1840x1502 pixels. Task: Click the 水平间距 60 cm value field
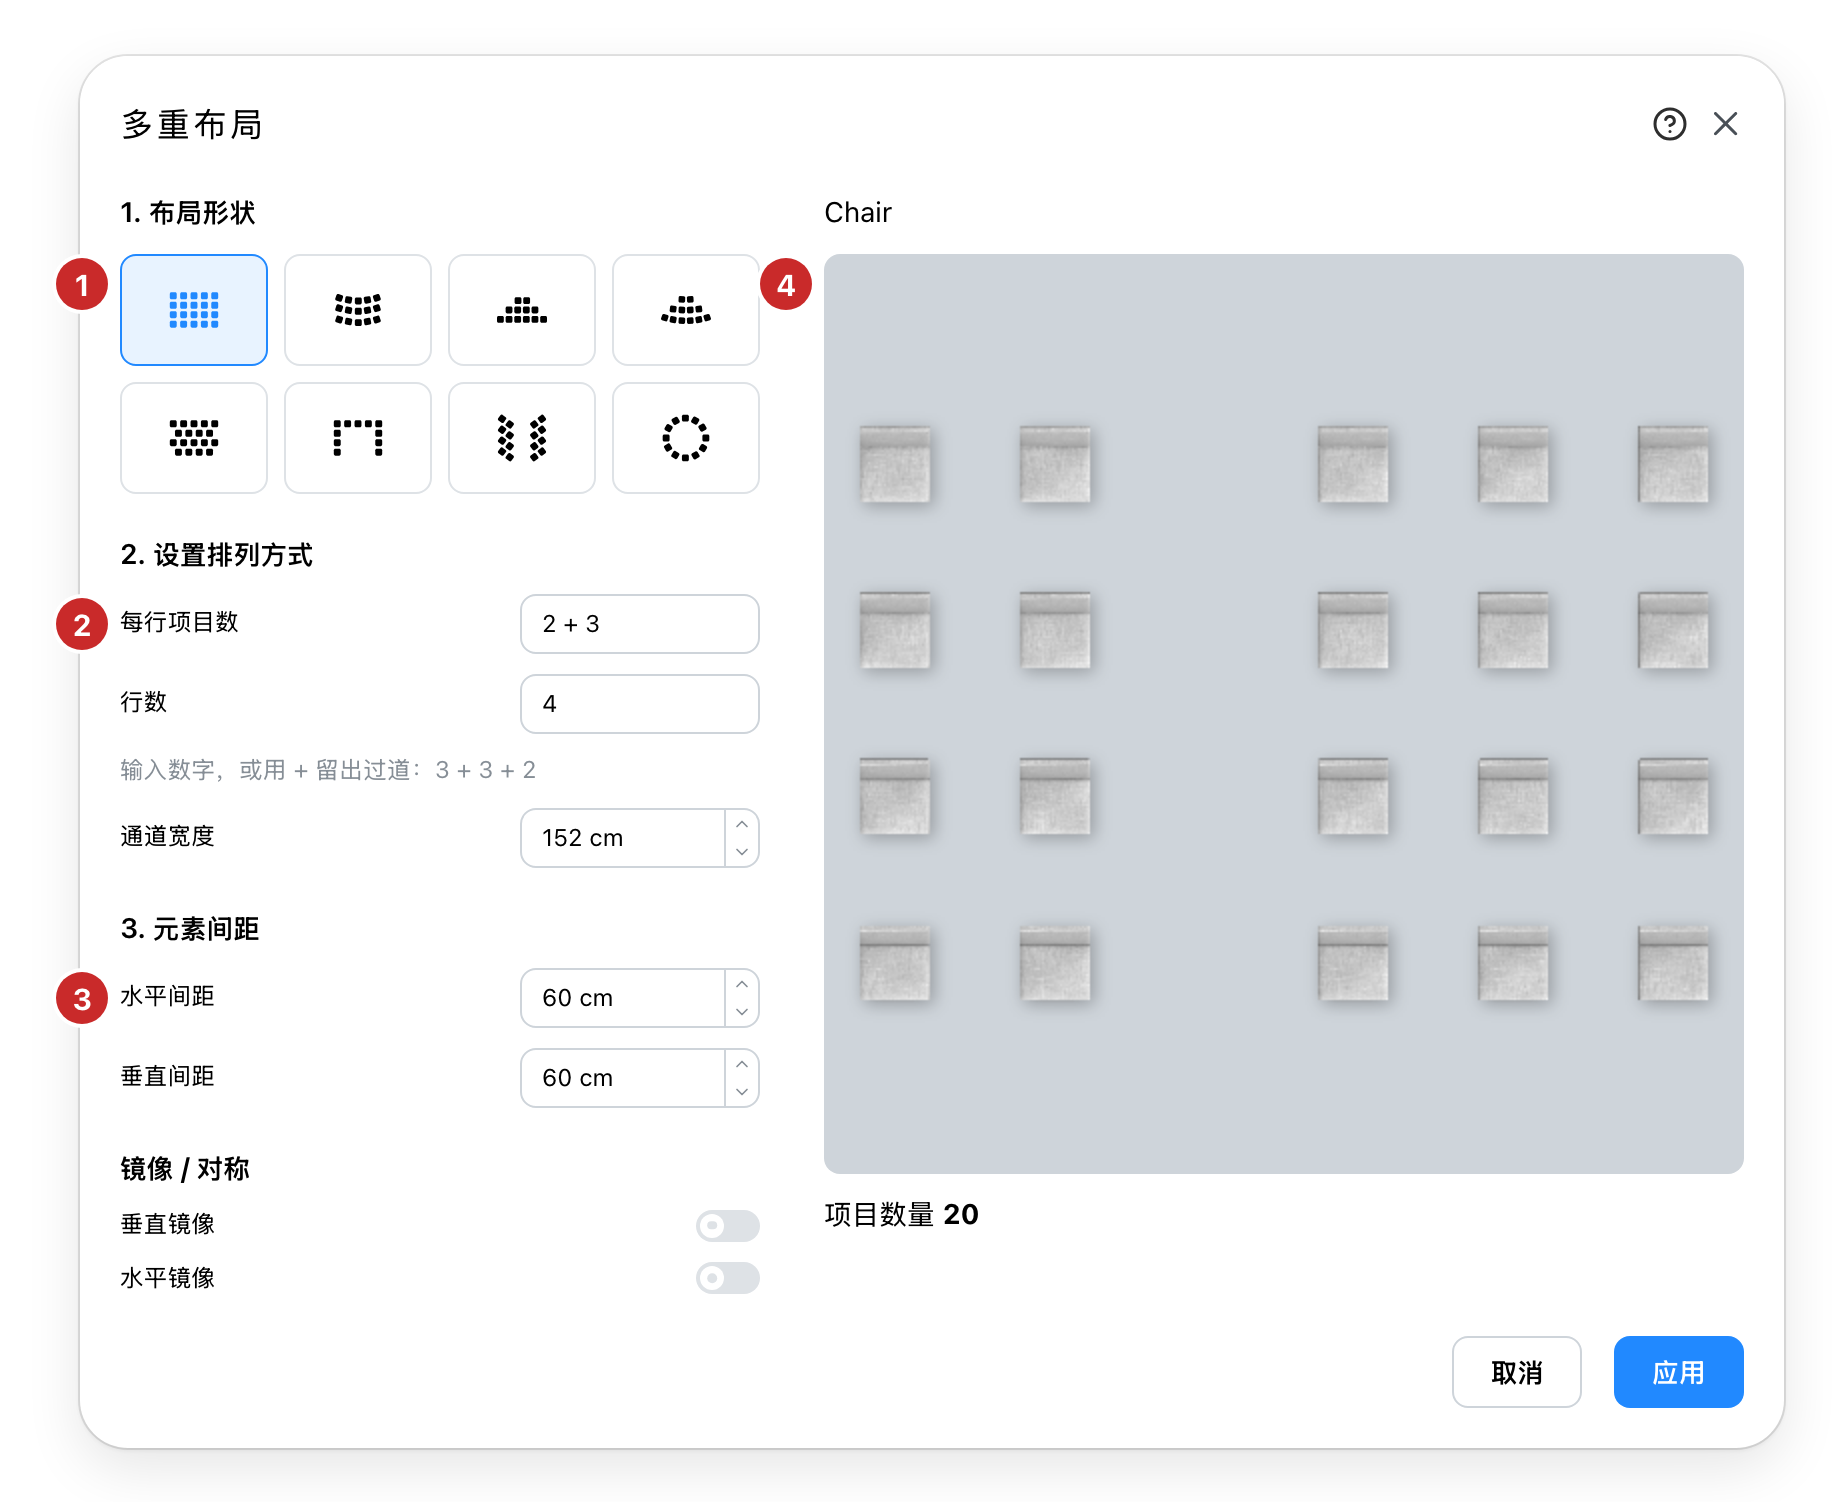[x=623, y=998]
